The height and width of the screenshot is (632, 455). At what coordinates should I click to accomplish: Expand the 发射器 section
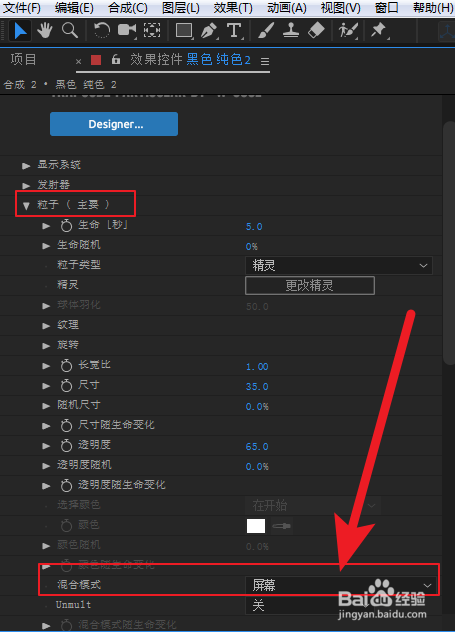(x=26, y=185)
